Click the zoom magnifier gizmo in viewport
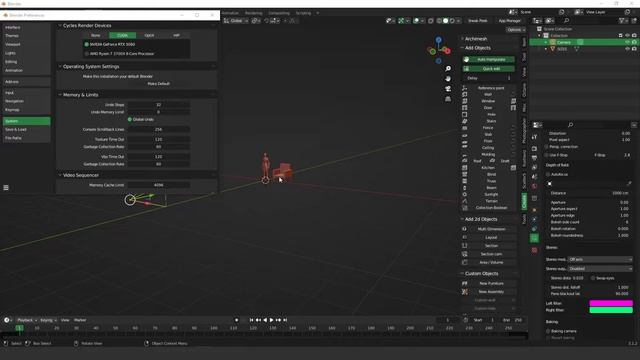 coord(448,69)
